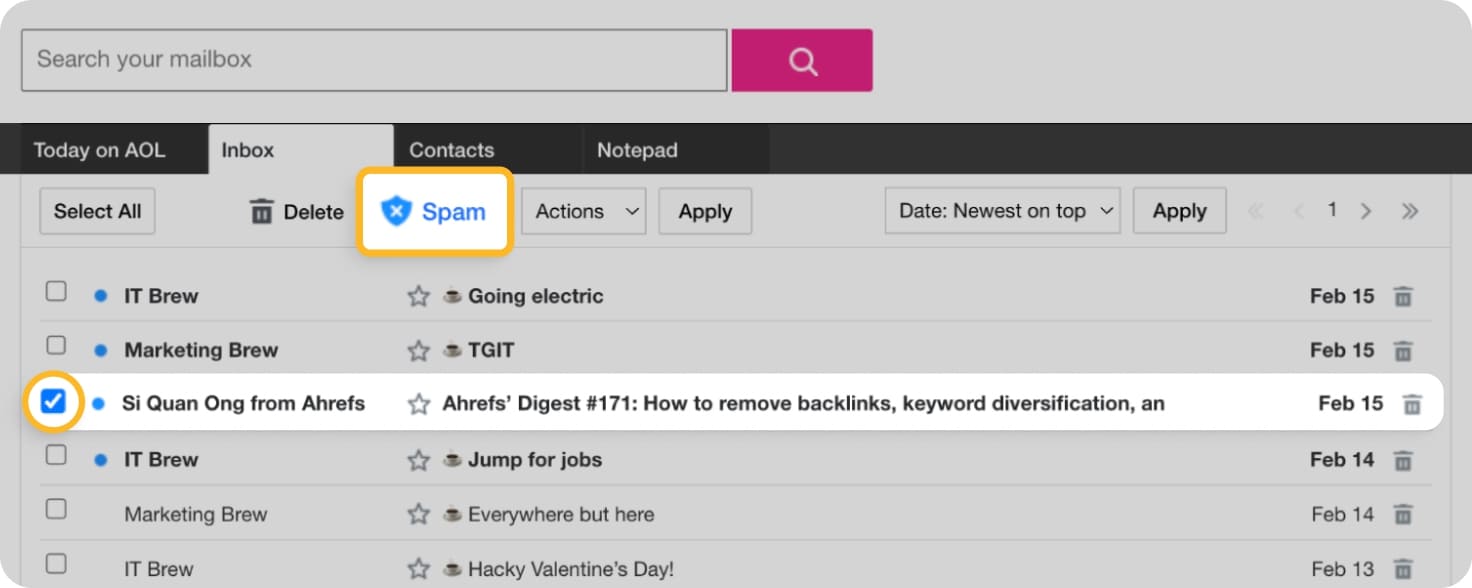Star the "Going electric" email
Viewport: 1472px width, 588px height.
point(418,296)
